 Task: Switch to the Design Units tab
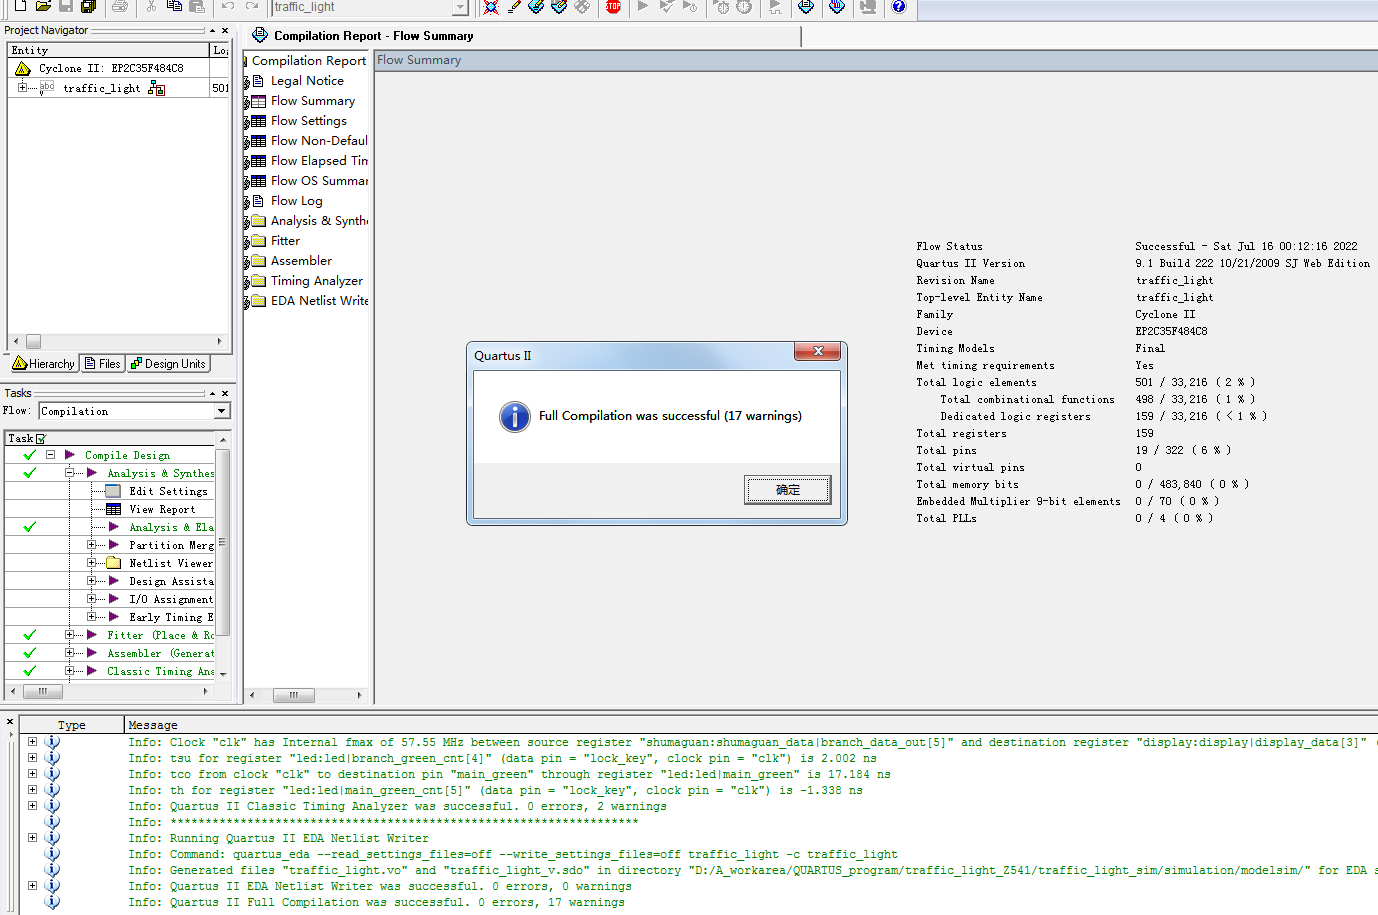(x=168, y=364)
